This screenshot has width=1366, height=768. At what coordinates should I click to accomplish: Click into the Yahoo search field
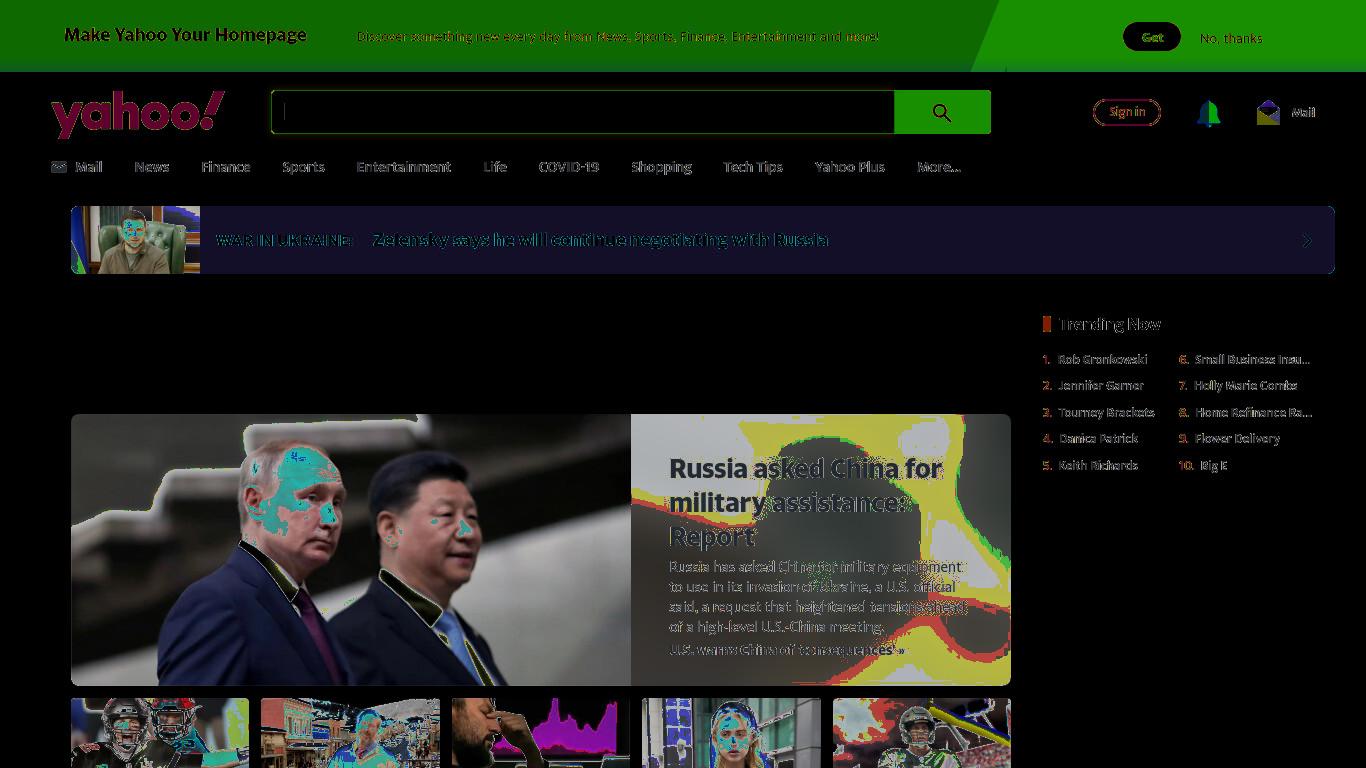[582, 112]
